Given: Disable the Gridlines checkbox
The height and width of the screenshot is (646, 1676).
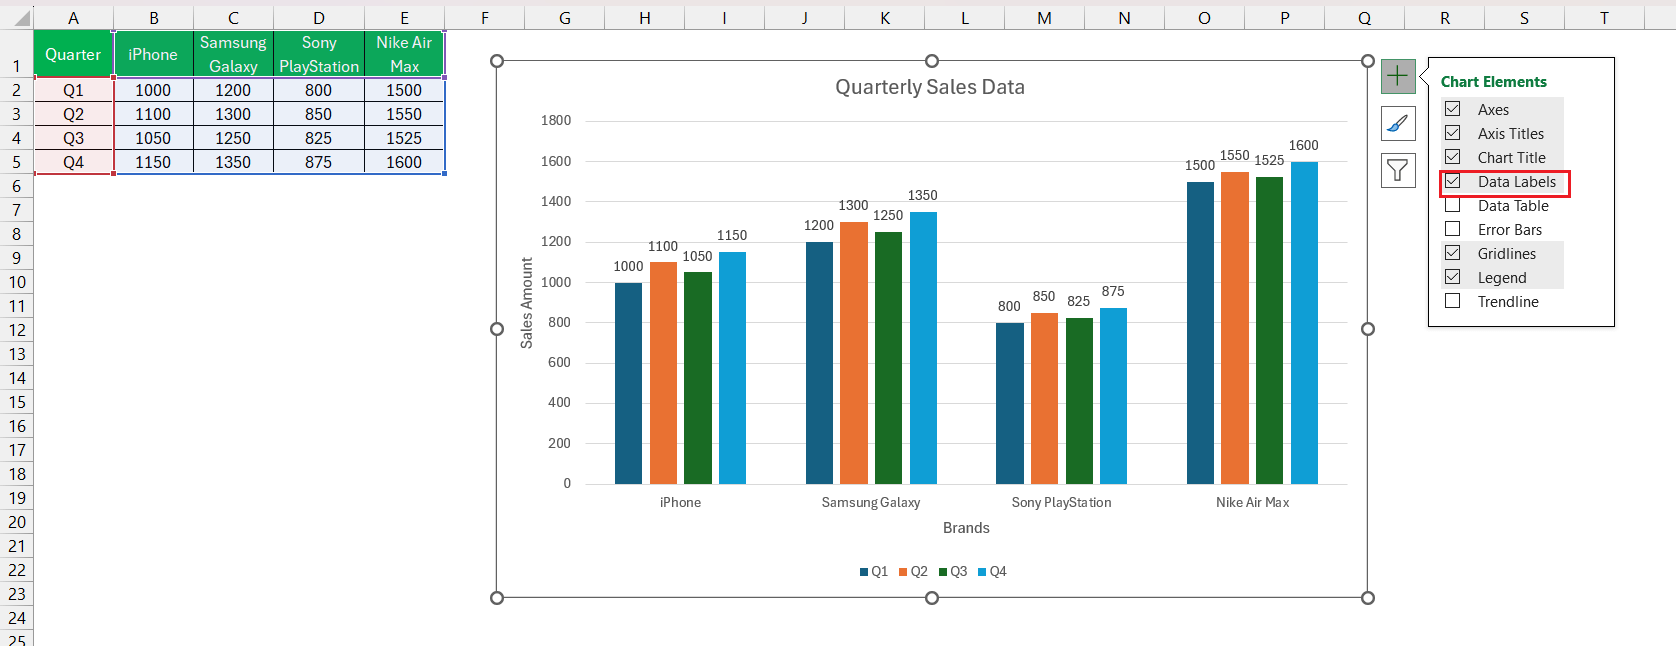Looking at the screenshot, I should tap(1453, 253).
